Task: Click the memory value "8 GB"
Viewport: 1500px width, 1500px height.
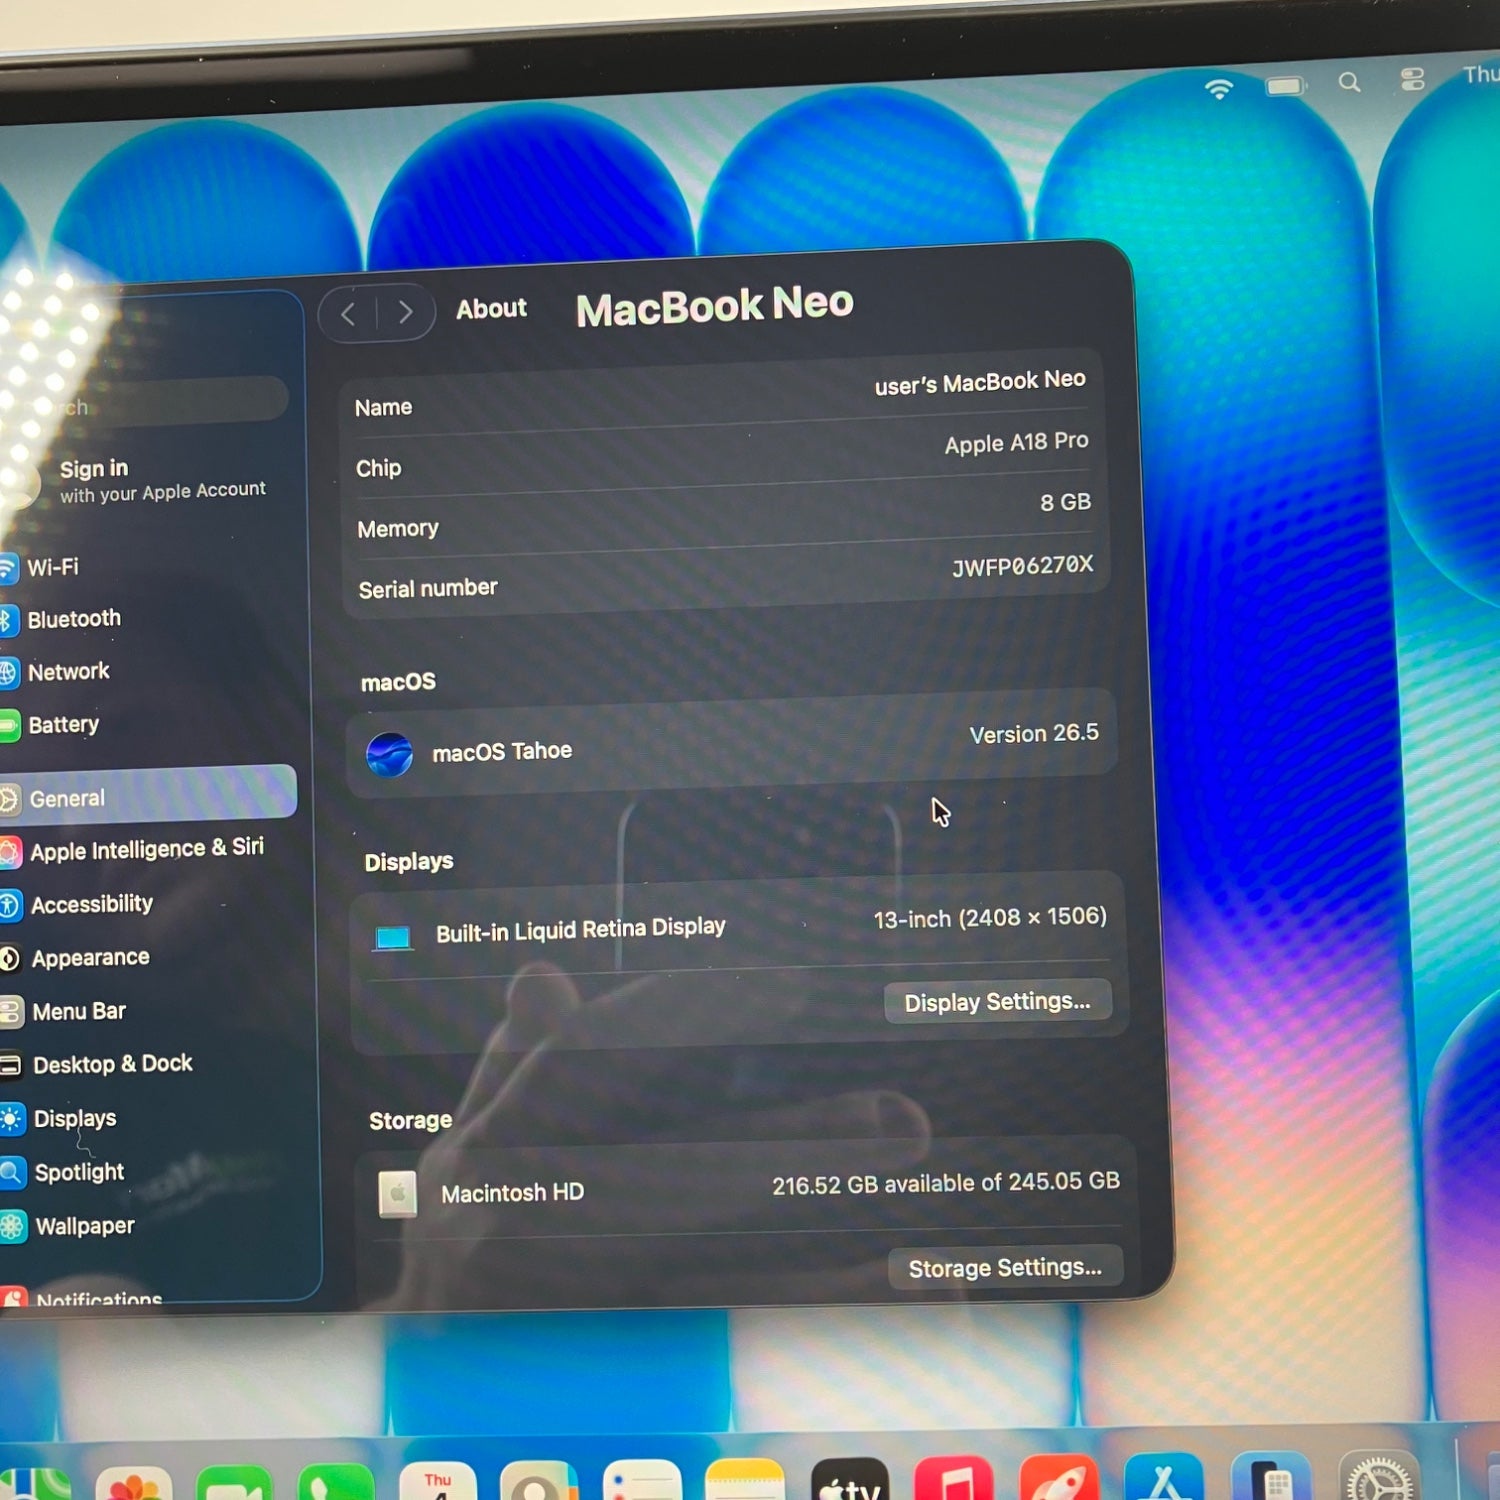Action: 1065,502
